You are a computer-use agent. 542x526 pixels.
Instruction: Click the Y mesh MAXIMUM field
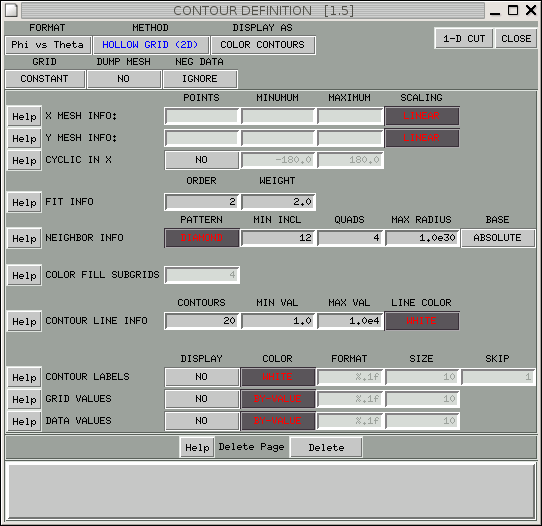pos(351,138)
